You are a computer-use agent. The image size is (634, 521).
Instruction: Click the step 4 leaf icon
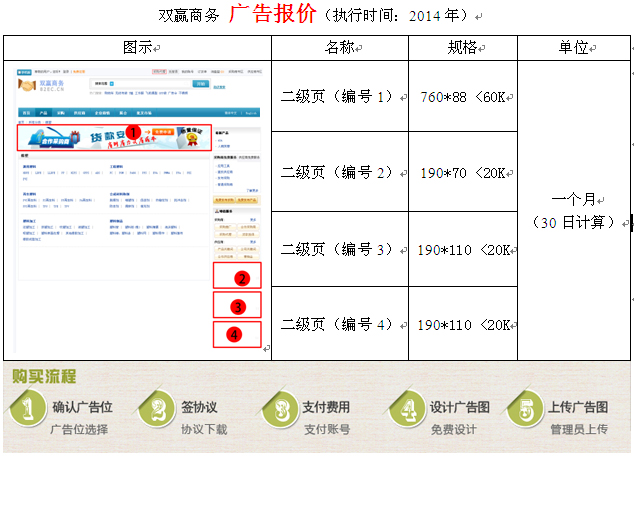[x=407, y=411]
